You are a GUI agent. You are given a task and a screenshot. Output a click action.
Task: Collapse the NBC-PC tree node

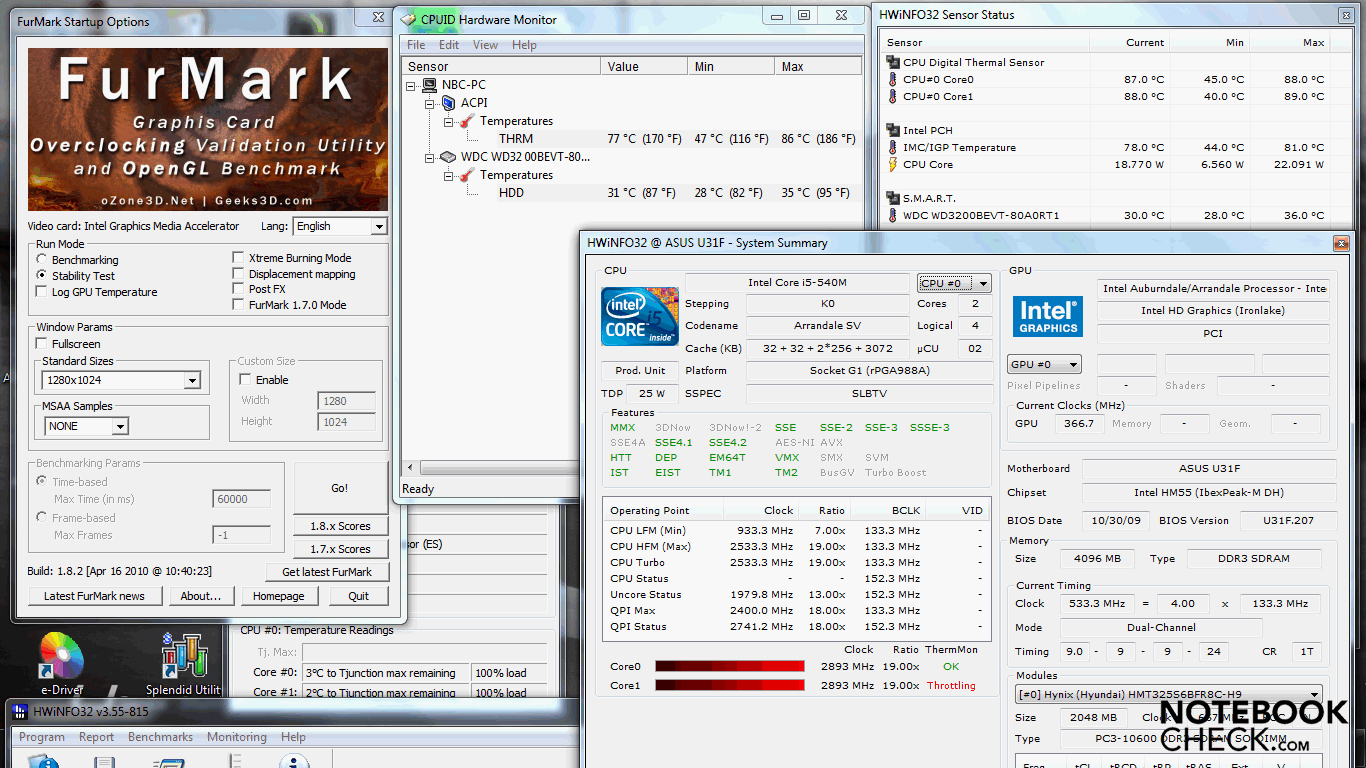[x=412, y=85]
